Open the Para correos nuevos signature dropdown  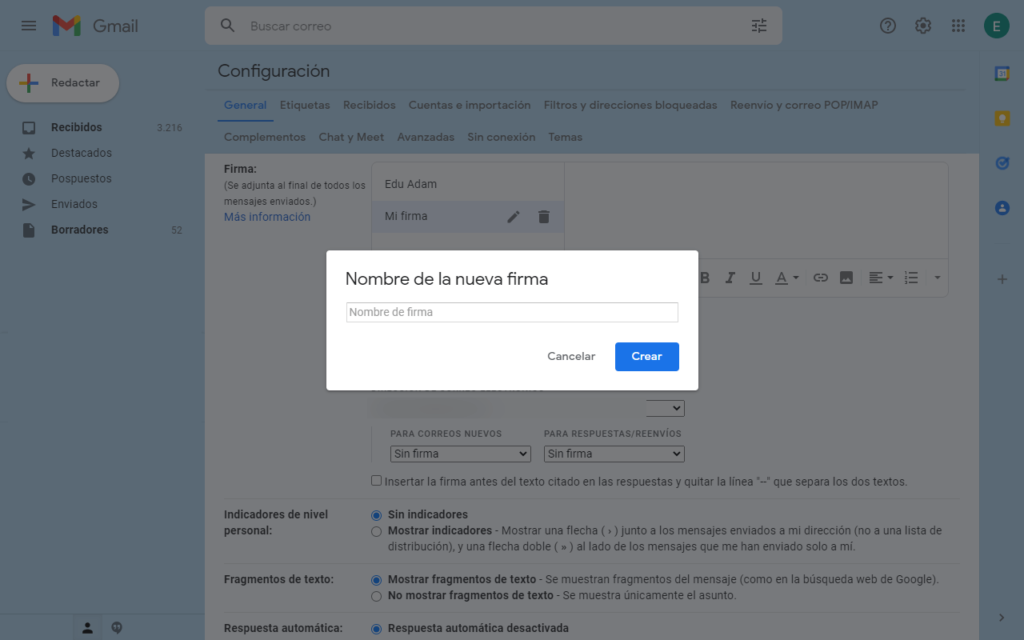[460, 454]
